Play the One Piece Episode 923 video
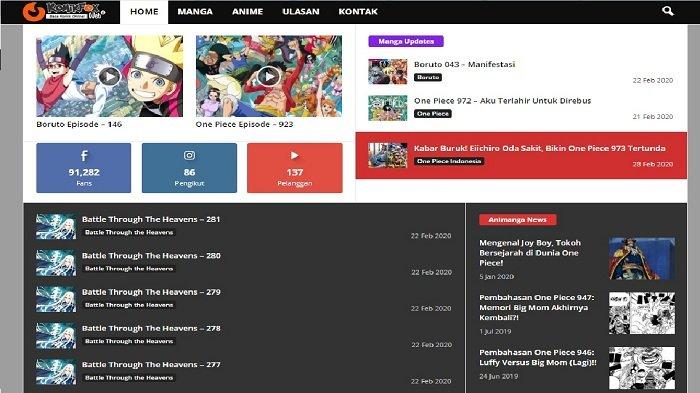 [x=269, y=76]
